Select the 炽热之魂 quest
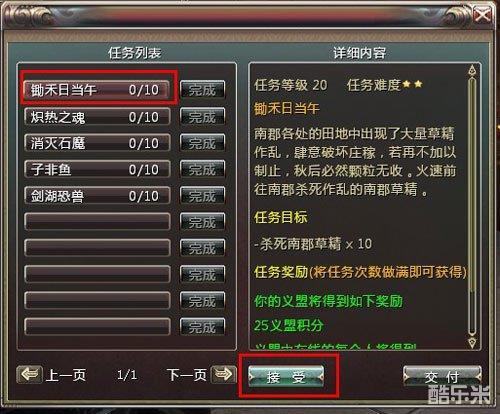The width and height of the screenshot is (500, 414). [x=97, y=117]
